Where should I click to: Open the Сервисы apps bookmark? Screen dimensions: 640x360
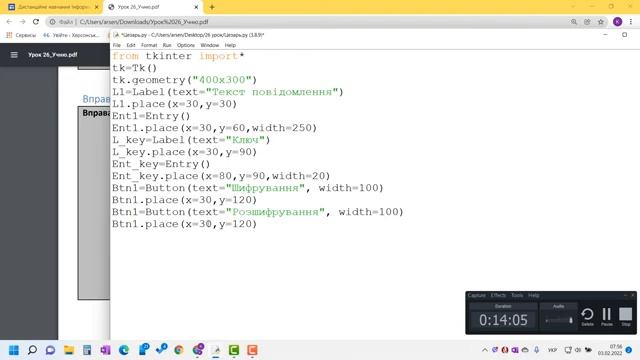coord(21,35)
